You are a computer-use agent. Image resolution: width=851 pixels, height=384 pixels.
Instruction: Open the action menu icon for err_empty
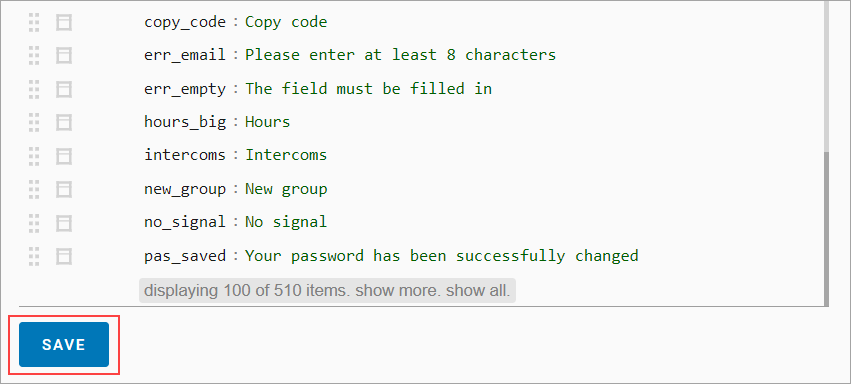pos(64,89)
